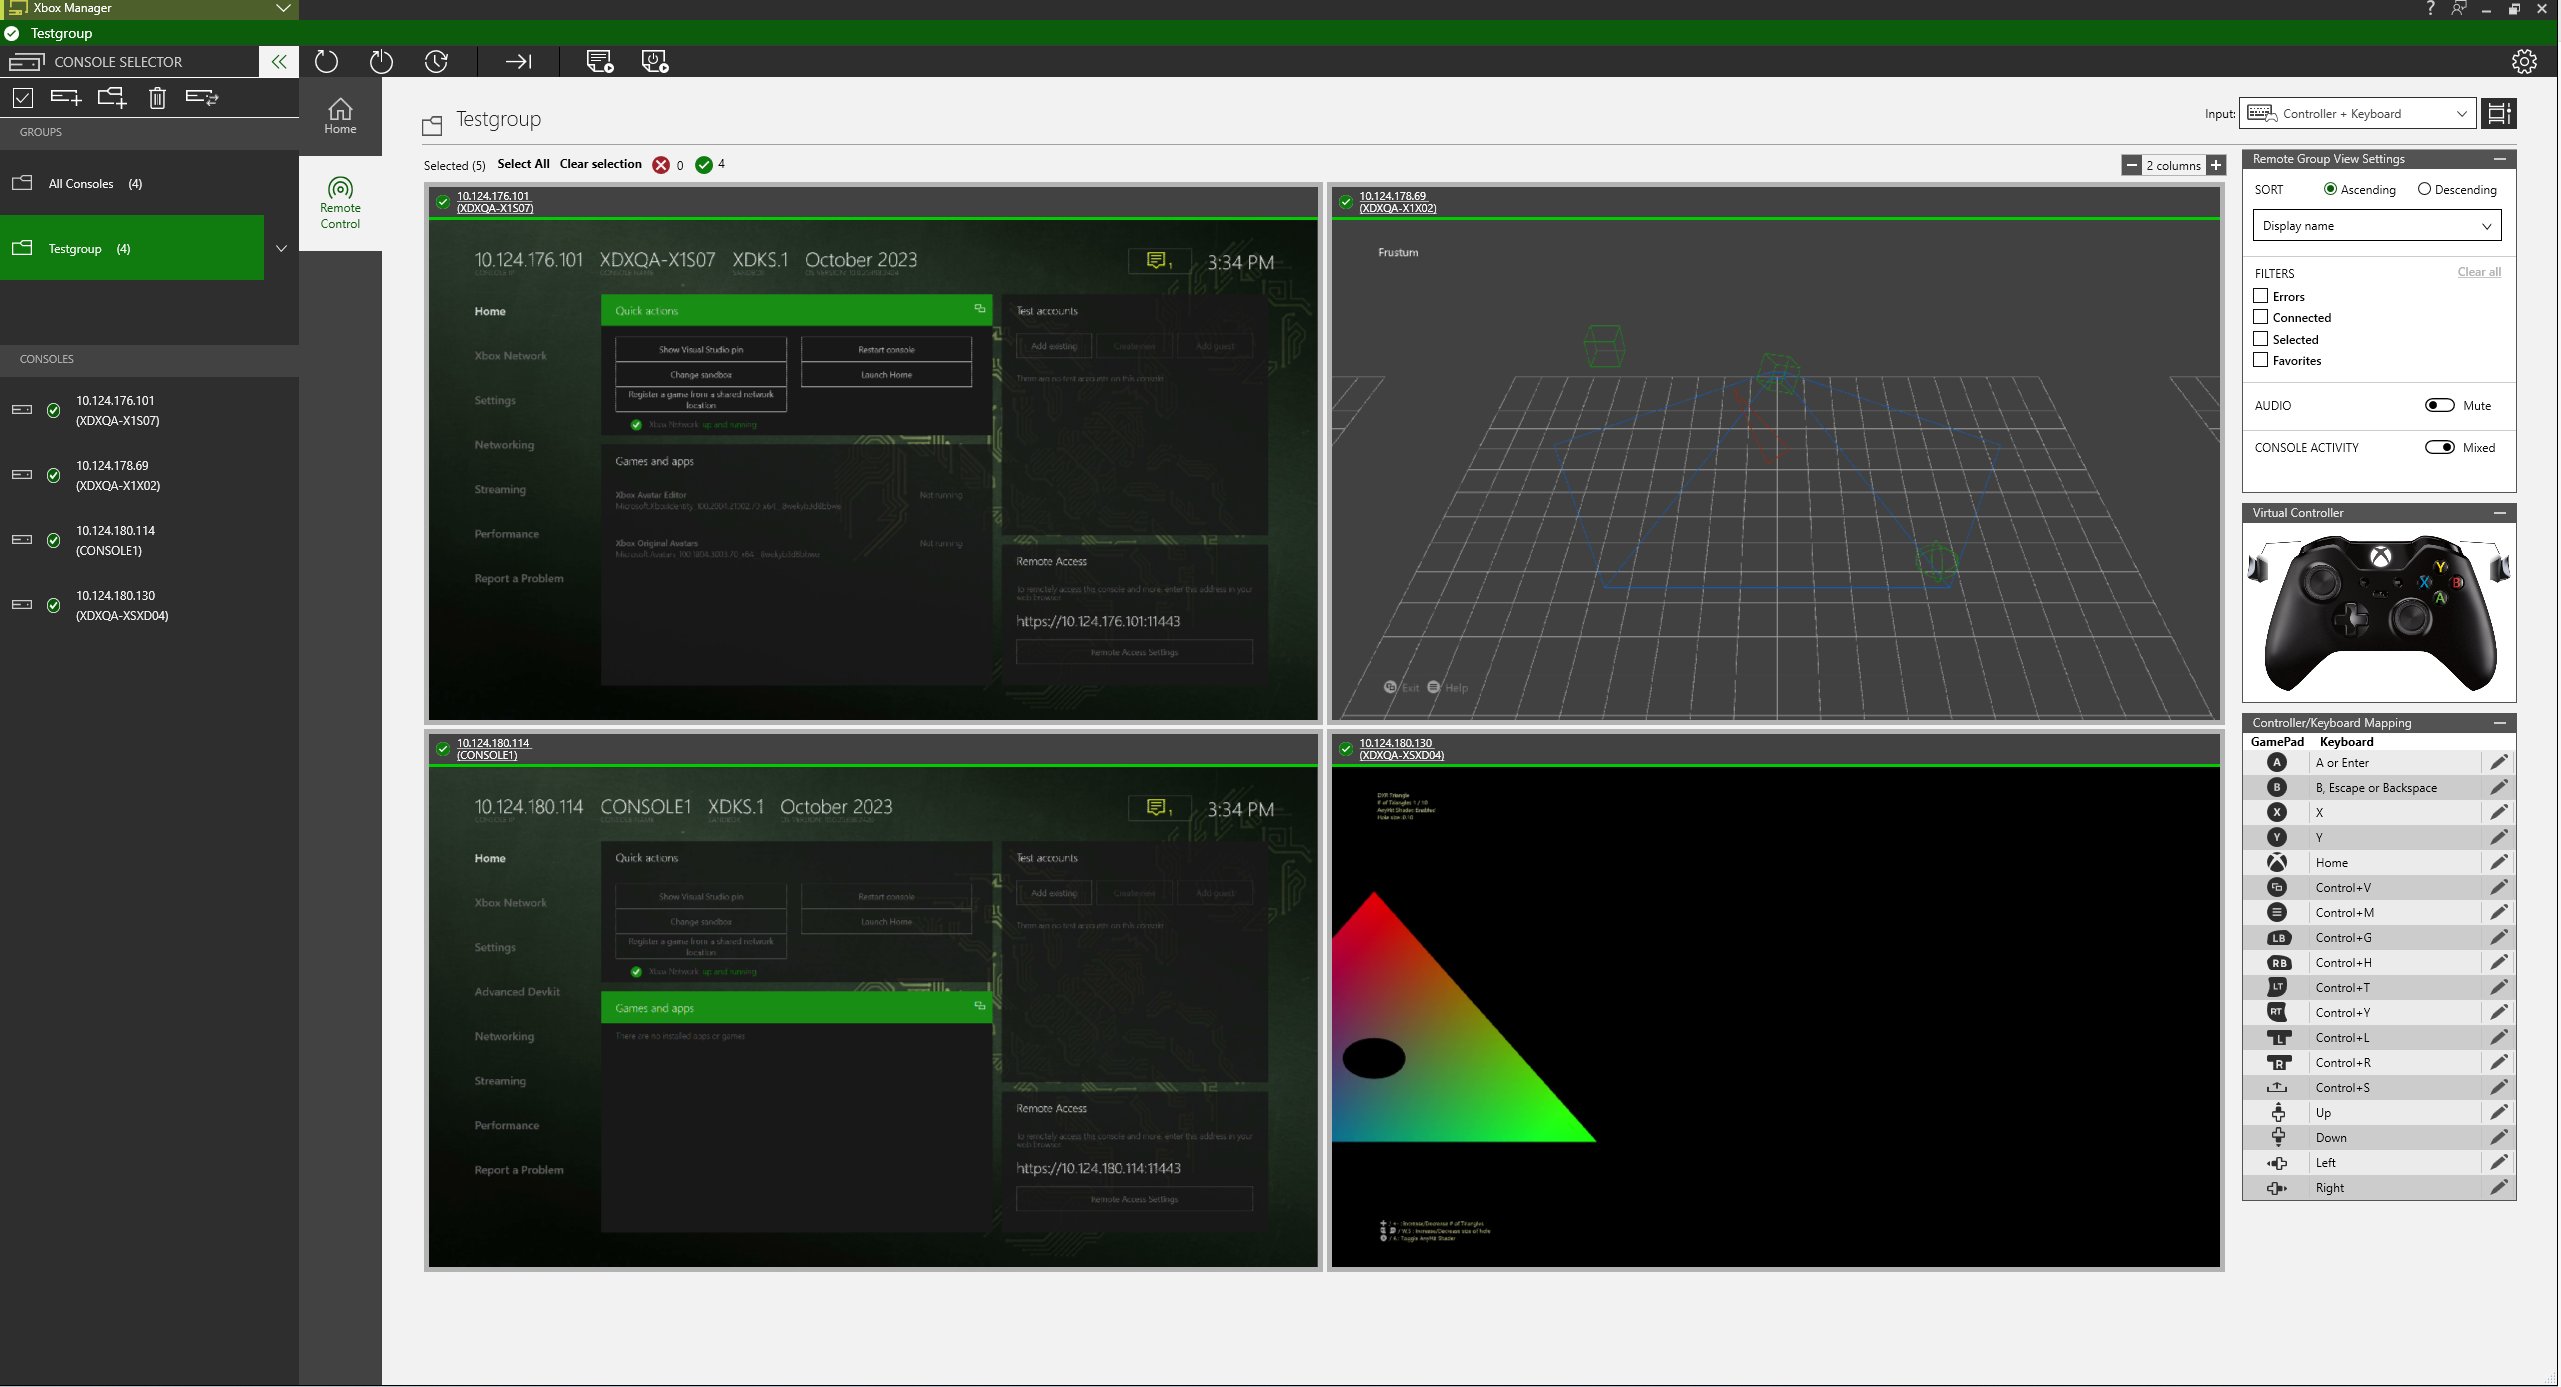Edit the A button keyboard mapping pencil
The height and width of the screenshot is (1387, 2561).
[x=2499, y=762]
